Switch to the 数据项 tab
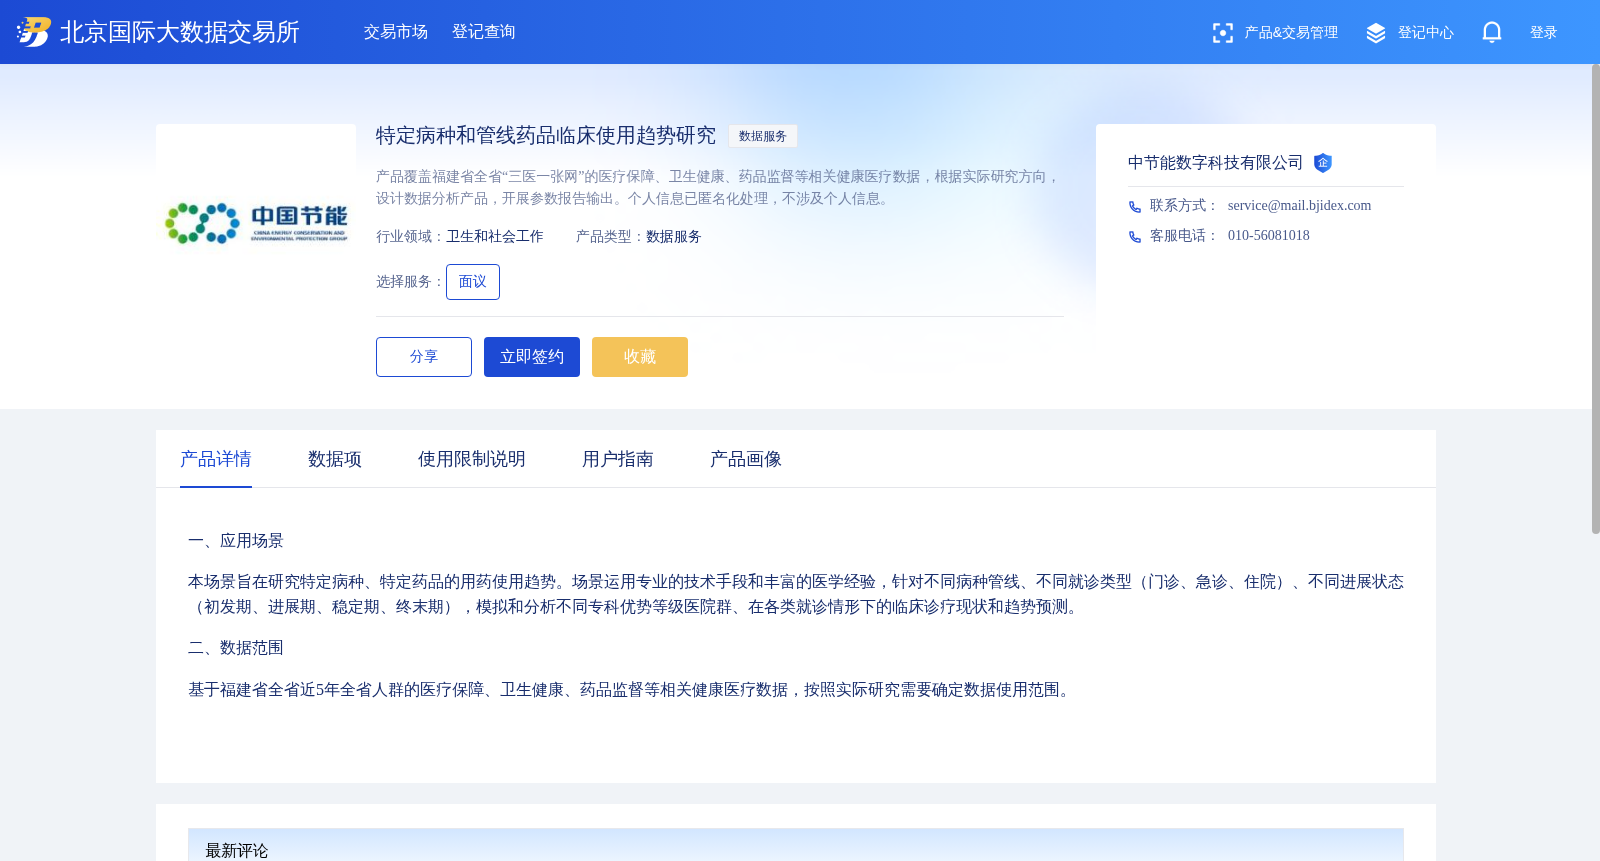Screen dimensions: 1600x861 pos(335,459)
